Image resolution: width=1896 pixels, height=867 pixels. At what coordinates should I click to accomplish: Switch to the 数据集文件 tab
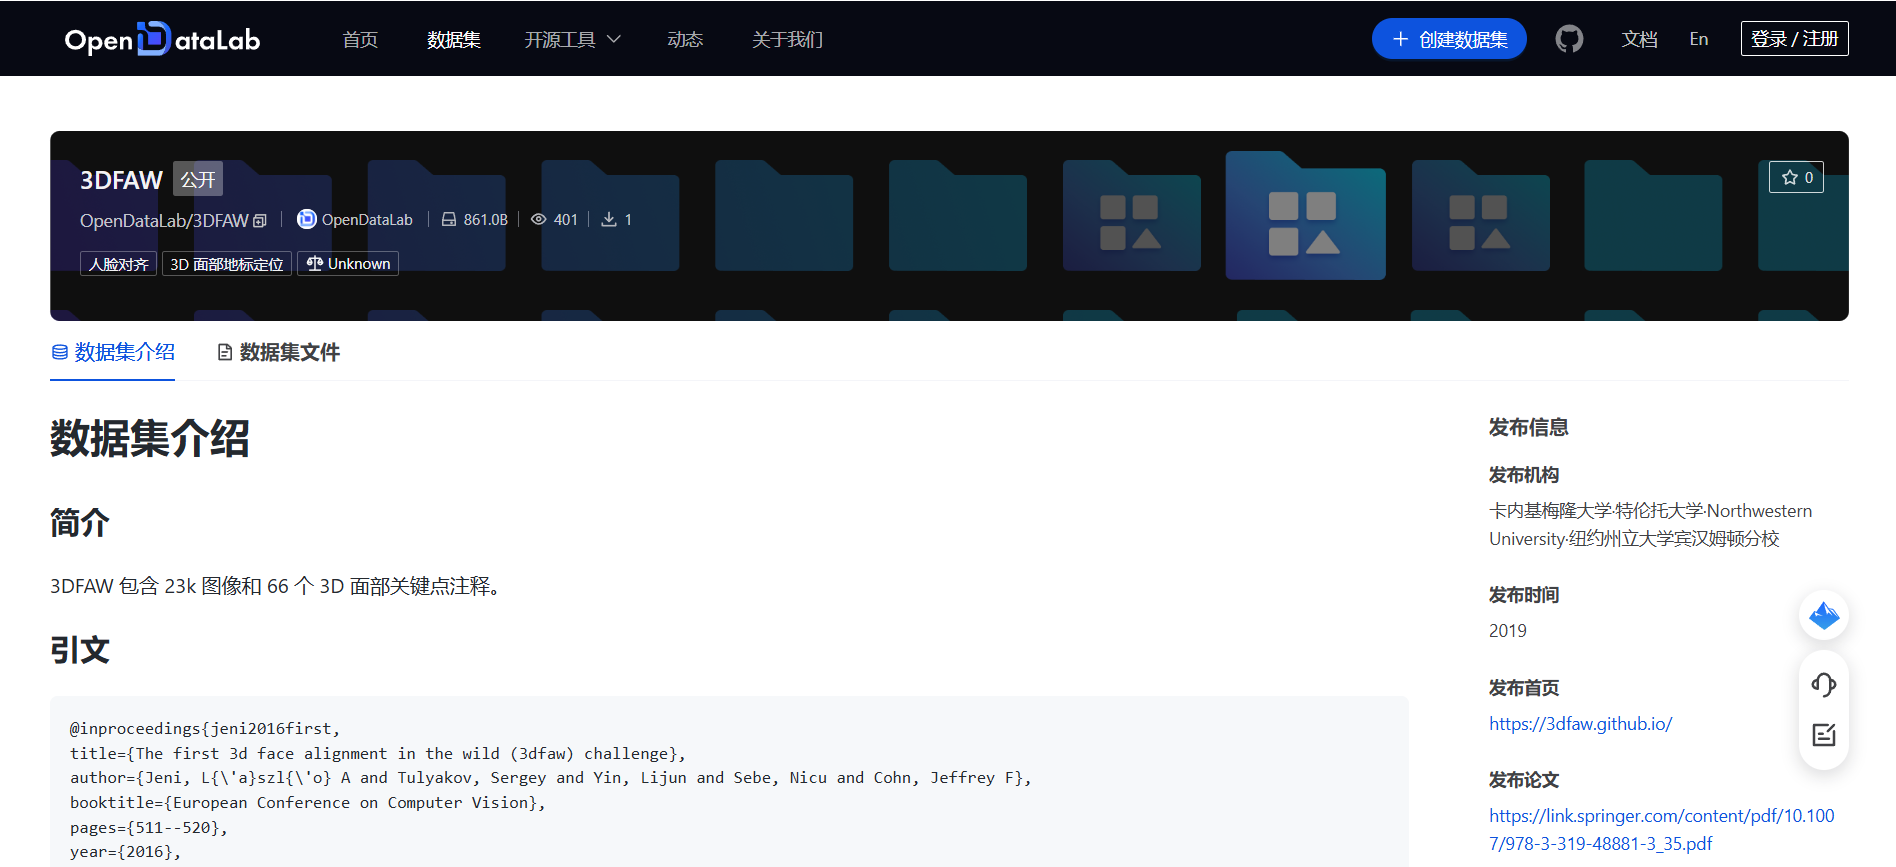279,352
